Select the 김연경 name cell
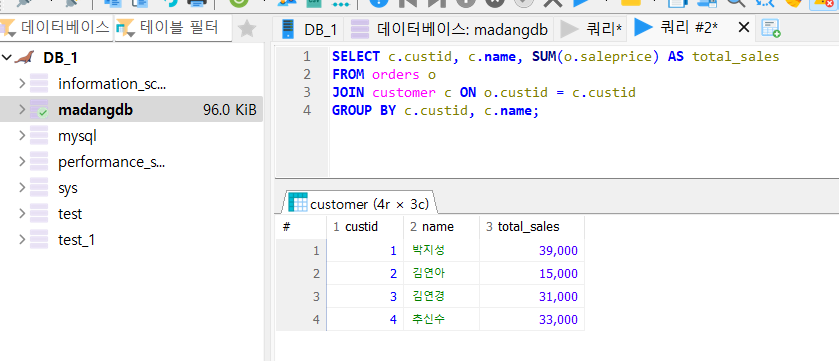Viewport: 839px width, 361px height. click(x=441, y=296)
